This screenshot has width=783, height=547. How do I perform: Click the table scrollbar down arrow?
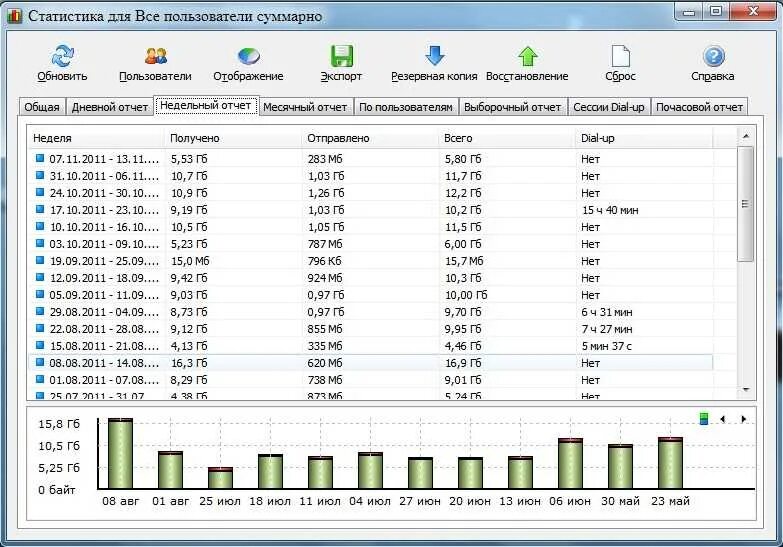[x=746, y=390]
